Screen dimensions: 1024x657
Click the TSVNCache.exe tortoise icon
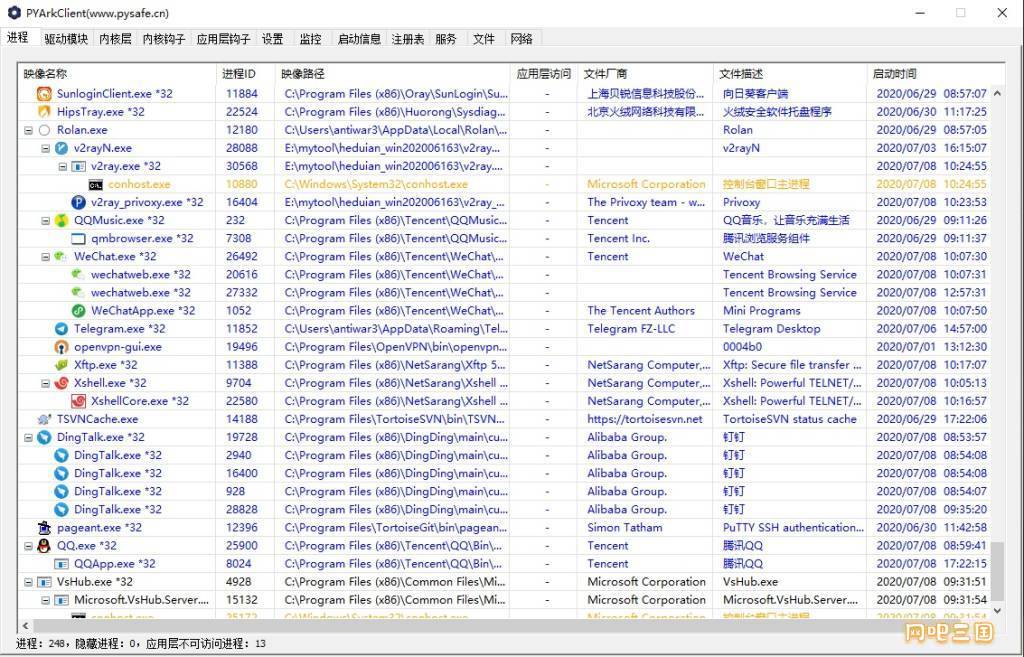coord(44,419)
